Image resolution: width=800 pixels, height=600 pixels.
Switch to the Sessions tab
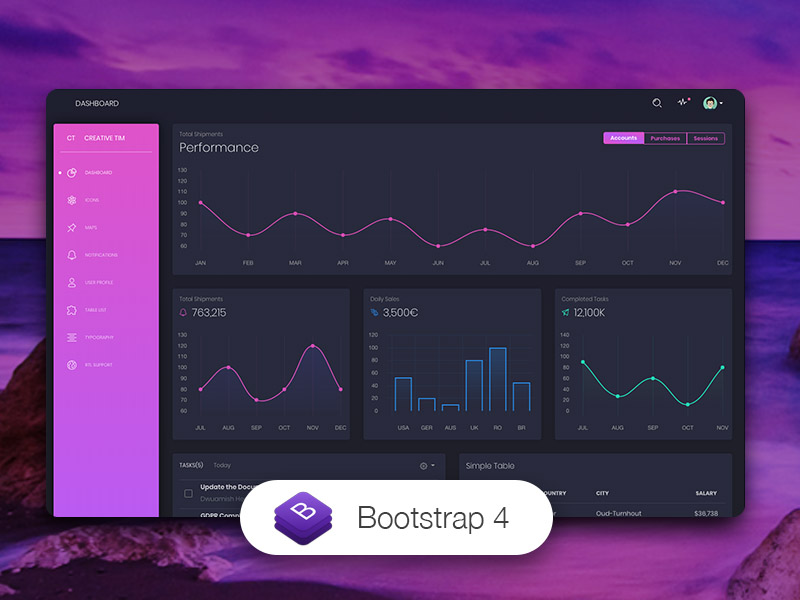pyautogui.click(x=706, y=138)
